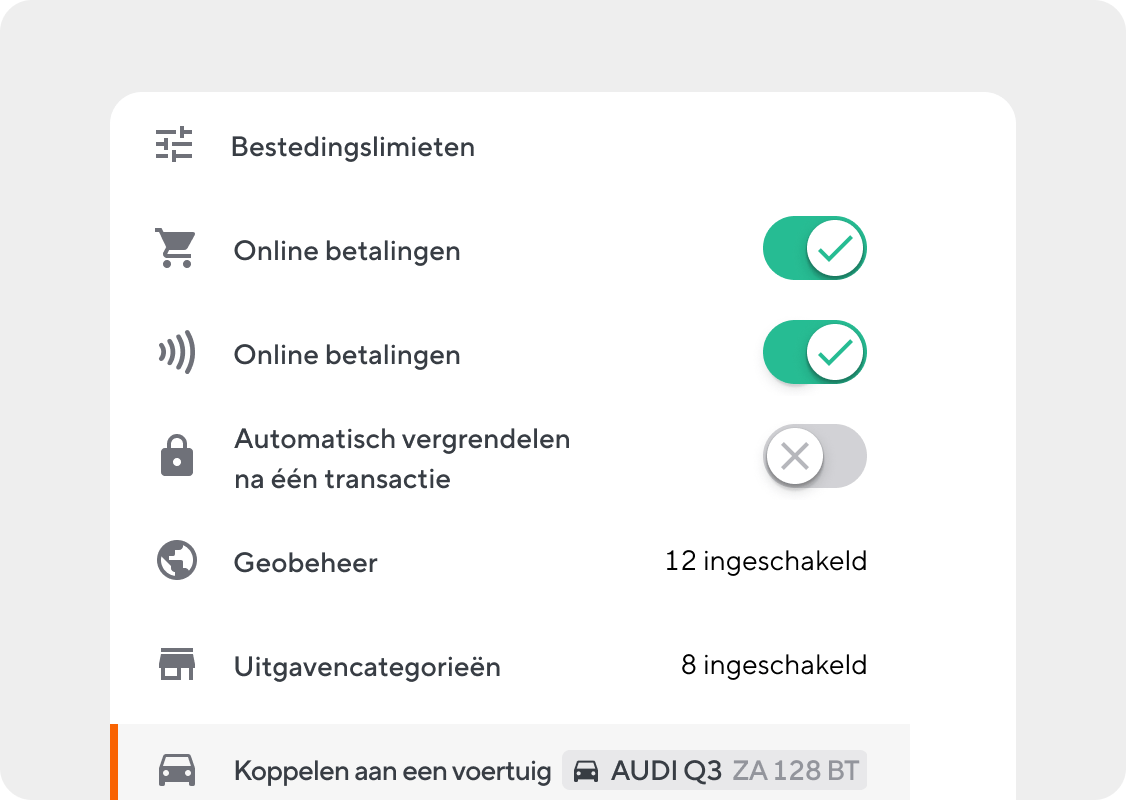Click 'Automatisch vergrendelen na één transactie' text
This screenshot has height=800, width=1126.
402,459
